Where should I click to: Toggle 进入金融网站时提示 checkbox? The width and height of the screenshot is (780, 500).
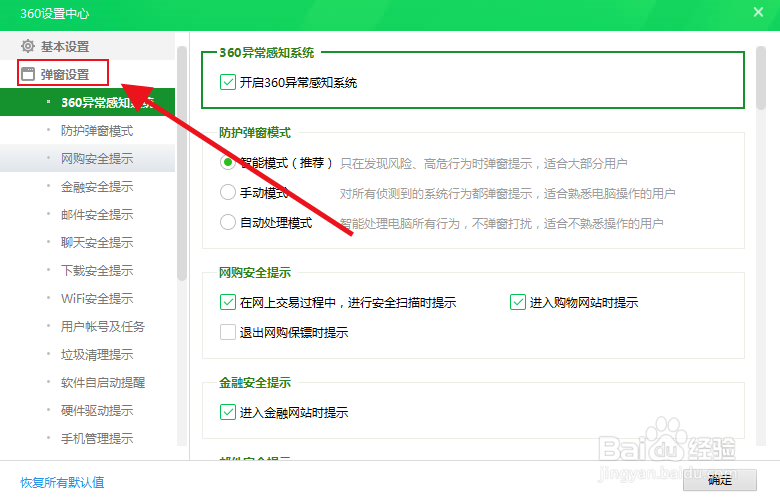pyautogui.click(x=227, y=412)
